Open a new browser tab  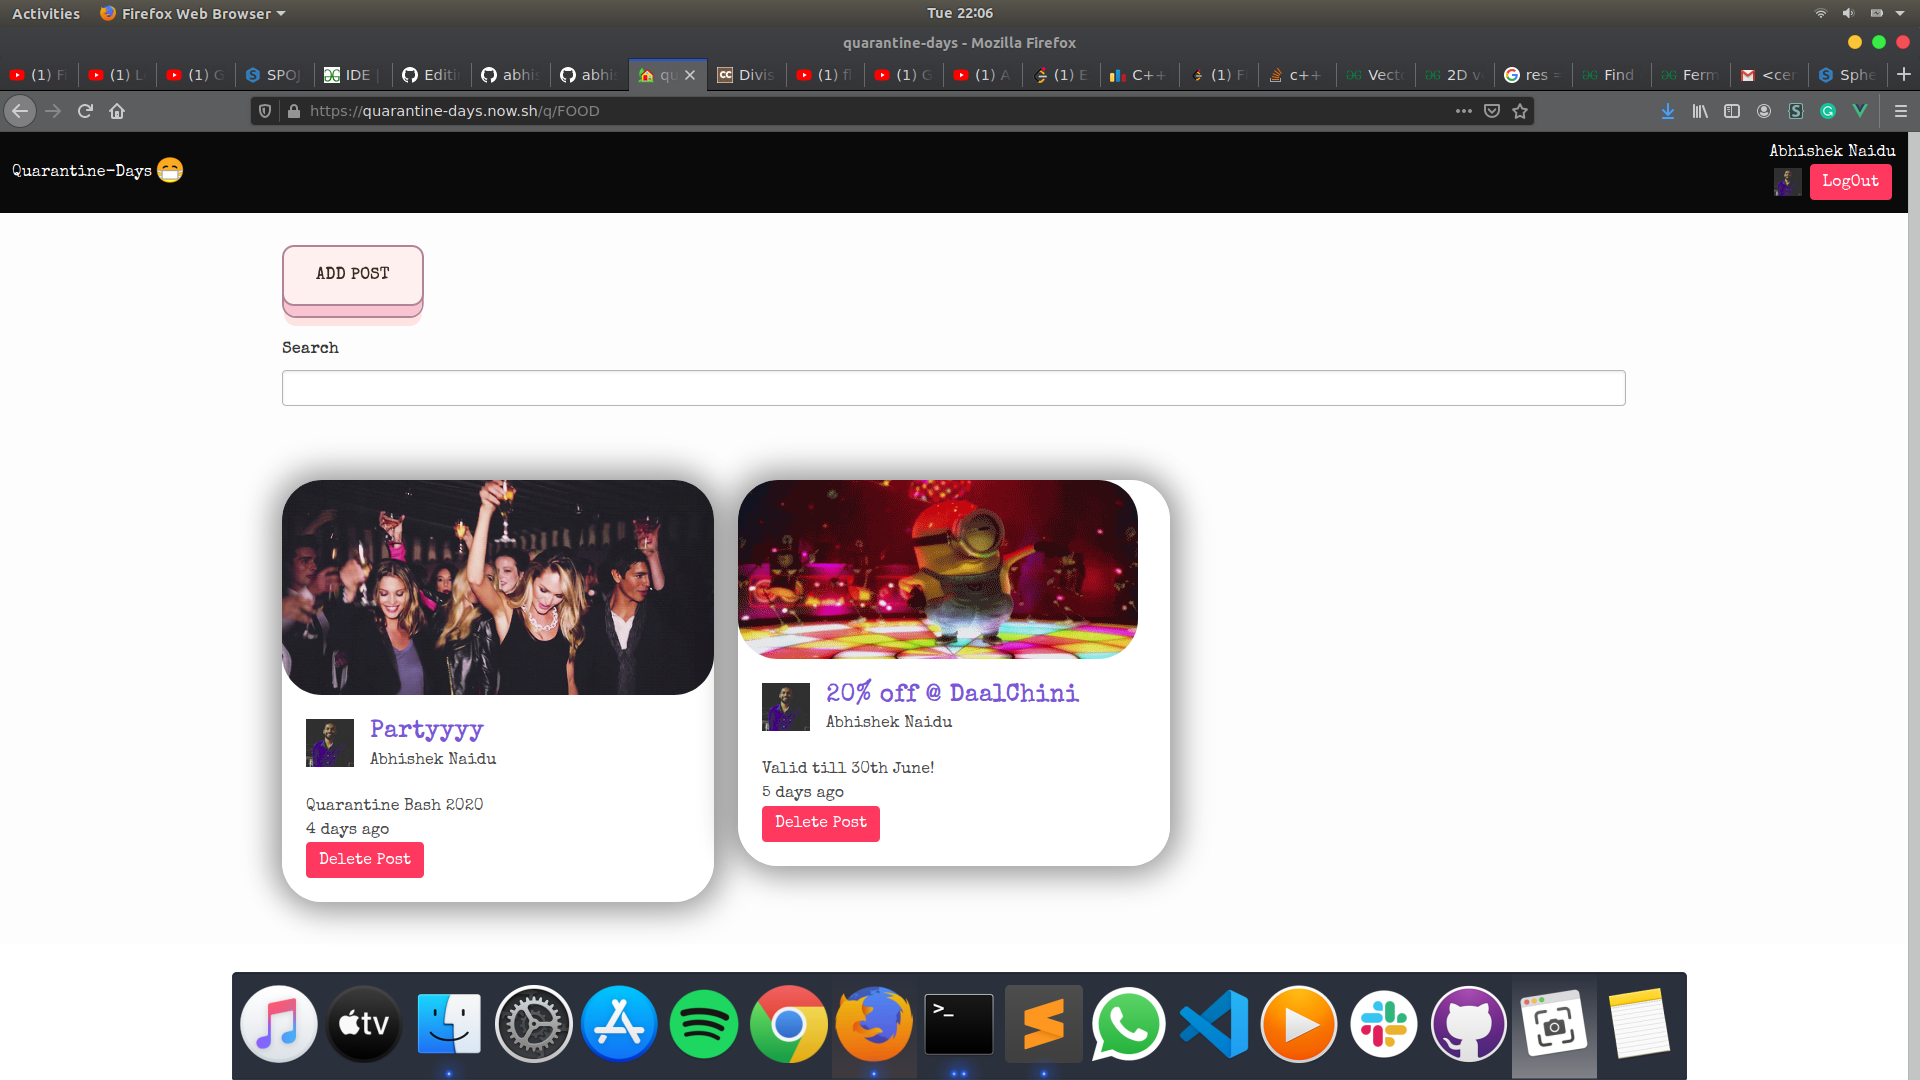click(1903, 75)
